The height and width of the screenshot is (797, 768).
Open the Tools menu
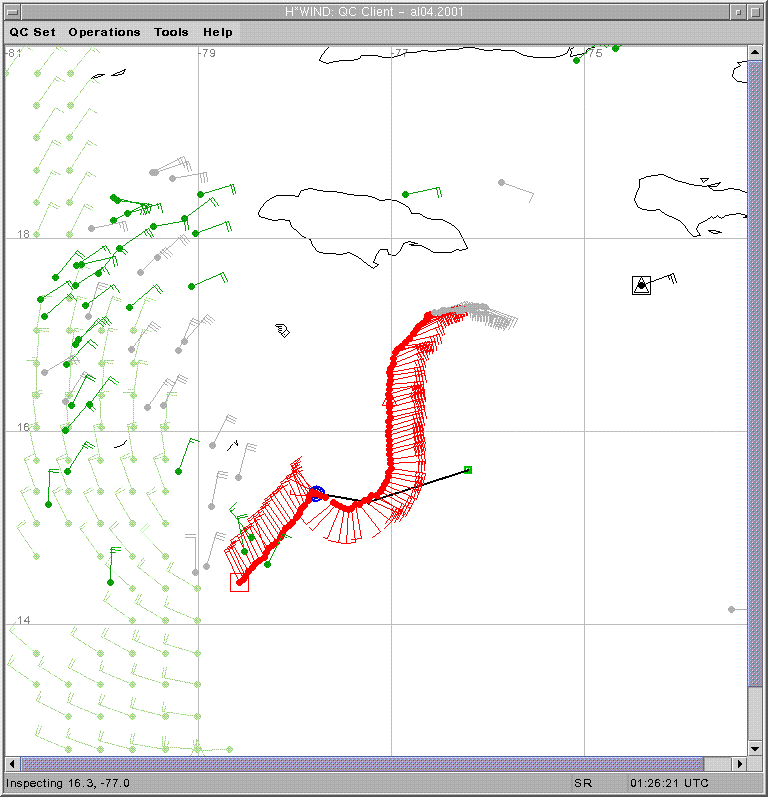(171, 32)
